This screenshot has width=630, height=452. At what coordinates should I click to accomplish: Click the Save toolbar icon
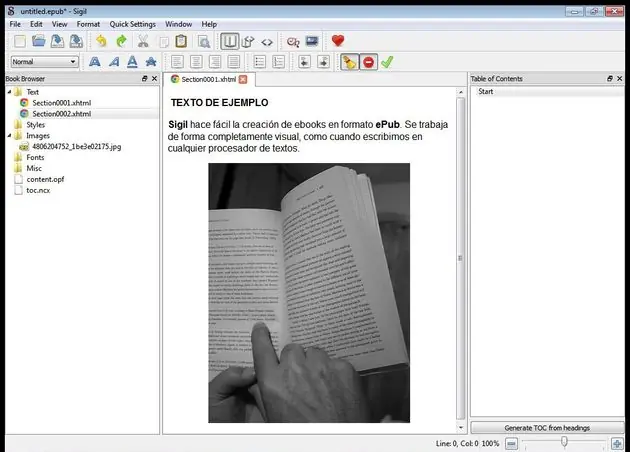[57, 41]
